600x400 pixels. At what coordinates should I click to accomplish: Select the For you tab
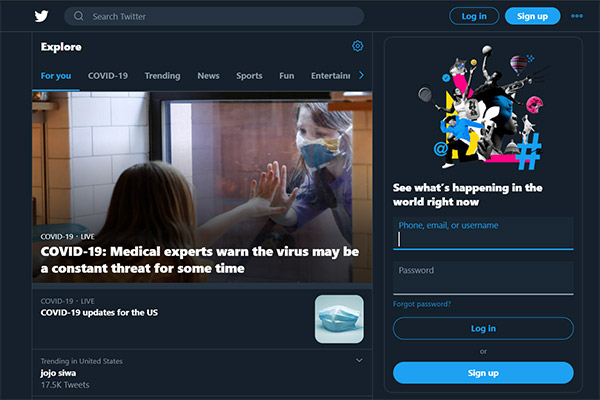click(x=56, y=76)
